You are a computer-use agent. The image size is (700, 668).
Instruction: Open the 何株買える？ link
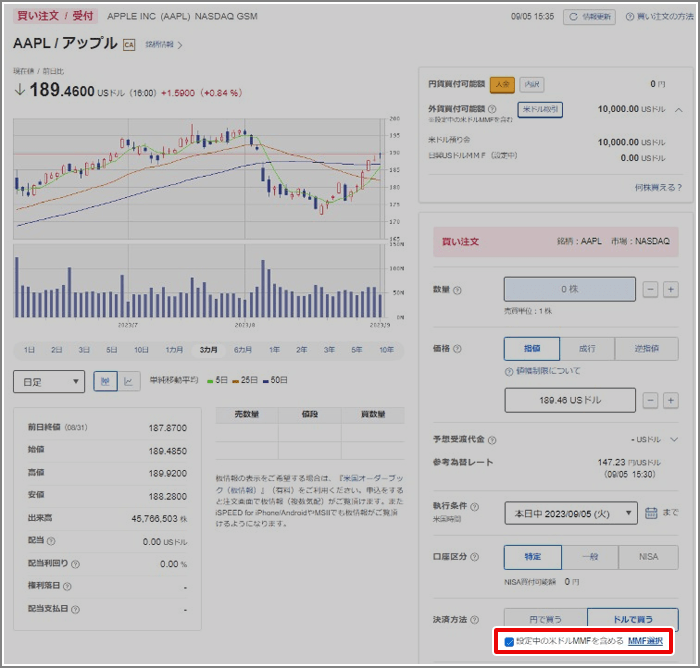[658, 188]
